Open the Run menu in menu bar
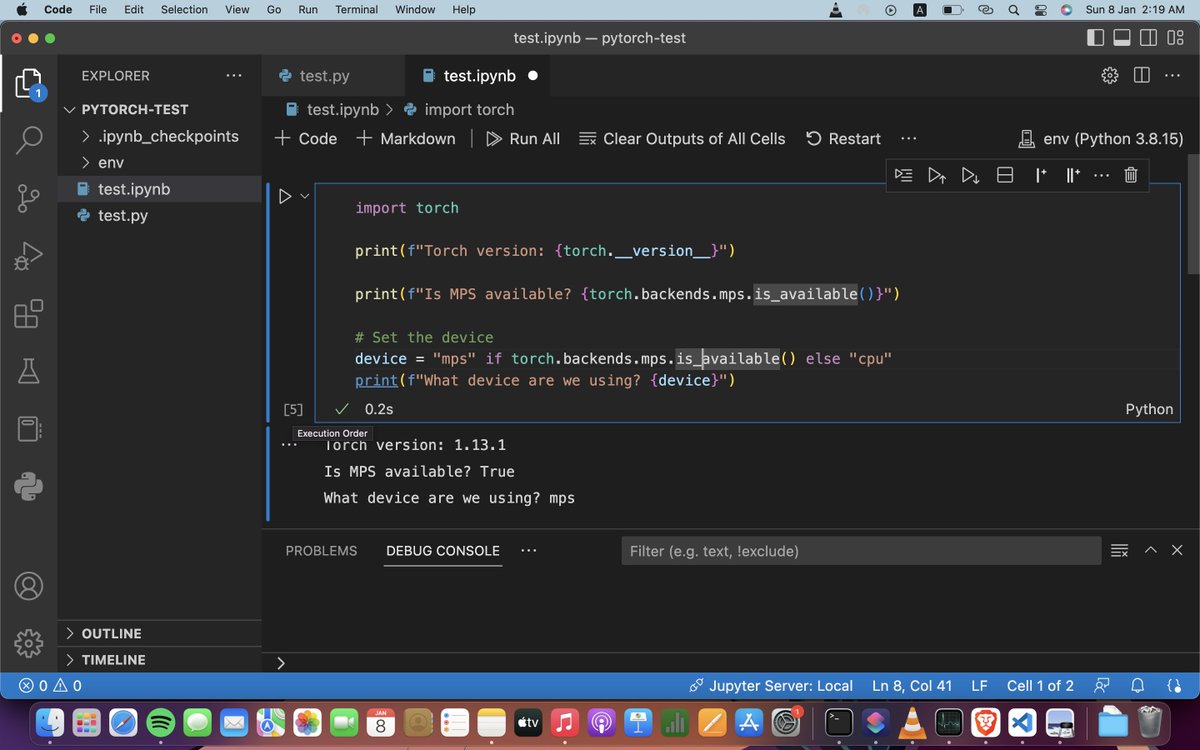Image resolution: width=1200 pixels, height=750 pixels. 308,9
